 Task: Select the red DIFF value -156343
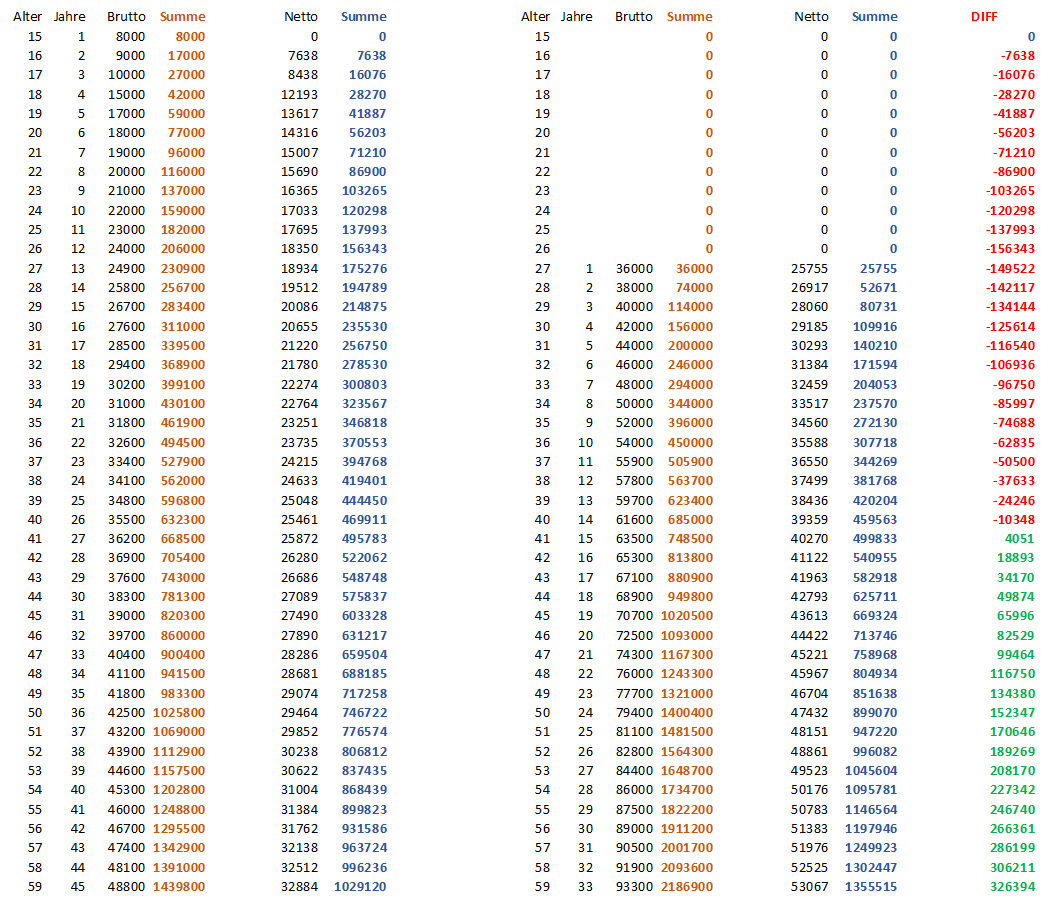[x=1010, y=249]
